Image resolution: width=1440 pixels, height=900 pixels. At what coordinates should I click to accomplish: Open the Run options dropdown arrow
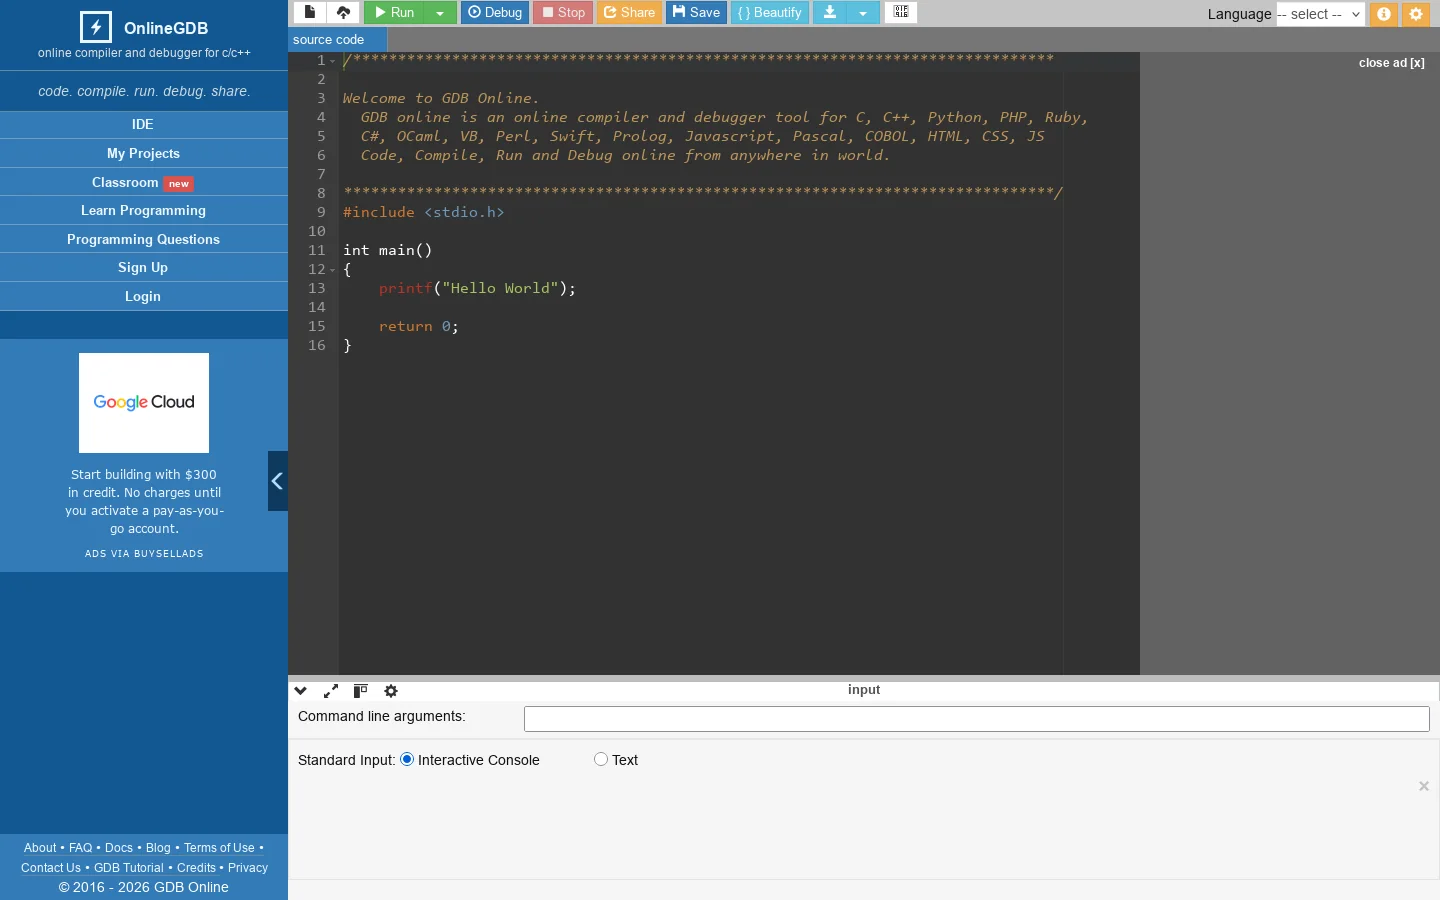pyautogui.click(x=440, y=12)
